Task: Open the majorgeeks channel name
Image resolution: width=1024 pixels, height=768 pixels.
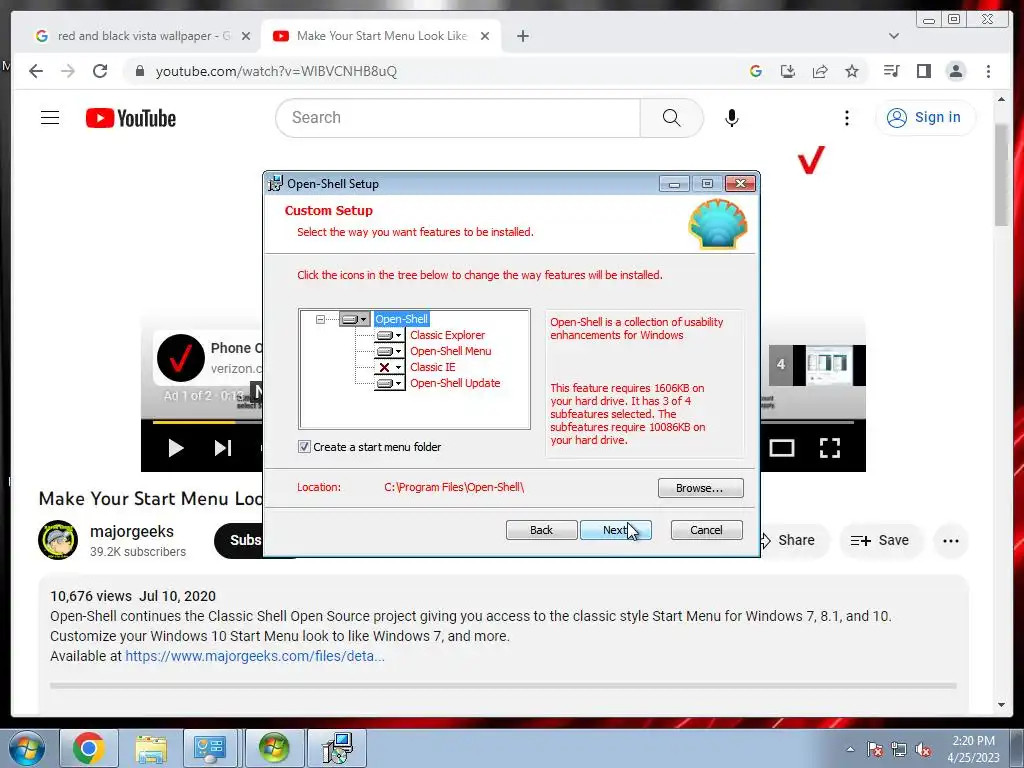Action: (x=132, y=532)
